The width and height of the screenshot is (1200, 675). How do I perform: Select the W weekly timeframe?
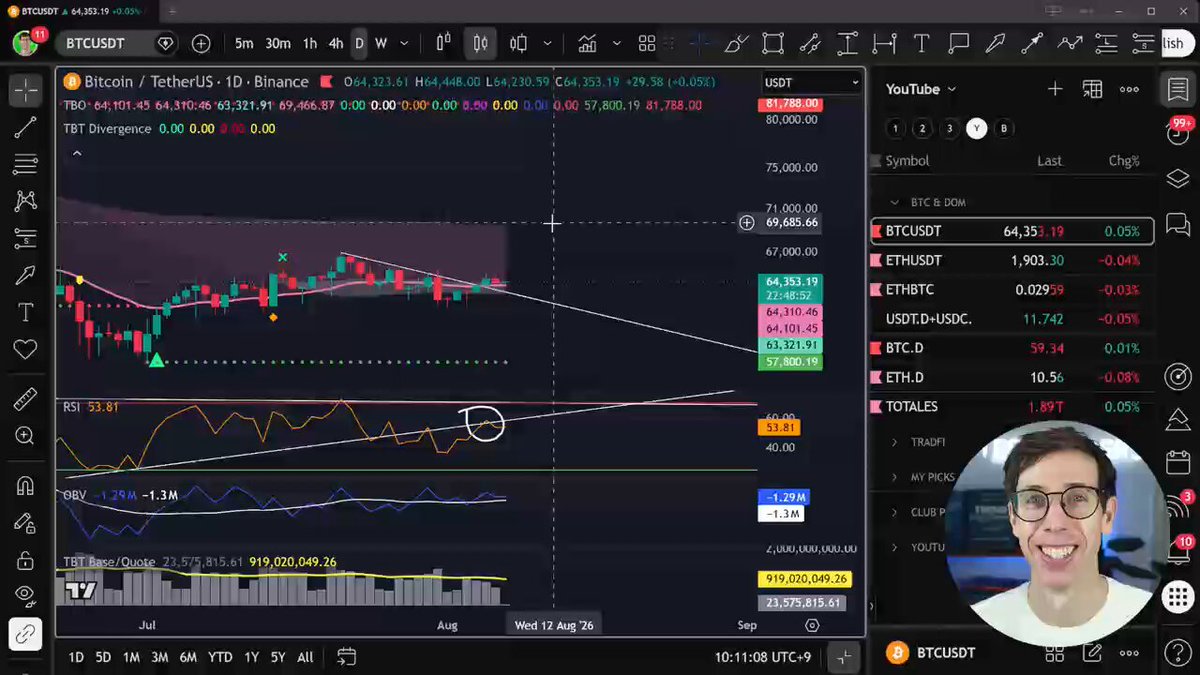tap(381, 43)
